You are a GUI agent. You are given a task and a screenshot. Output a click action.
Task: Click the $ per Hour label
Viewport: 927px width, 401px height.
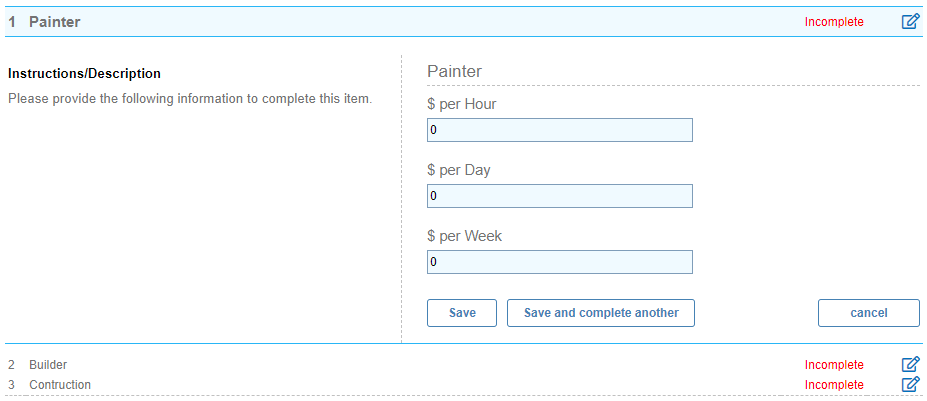461,104
